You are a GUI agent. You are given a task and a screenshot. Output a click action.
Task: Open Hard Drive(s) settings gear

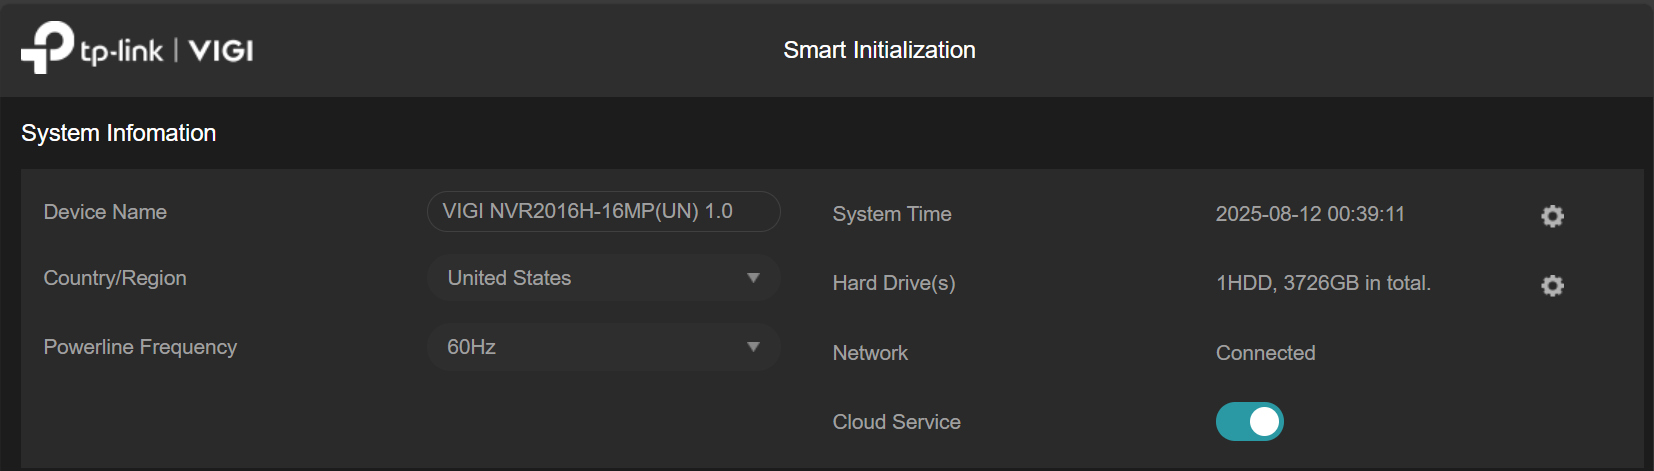click(x=1552, y=286)
